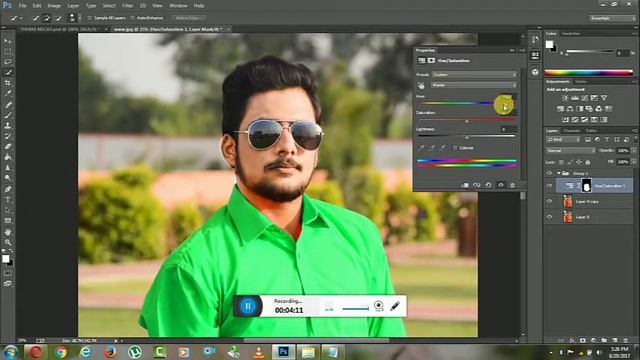Click the Lock position icon in Layers

tap(579, 162)
